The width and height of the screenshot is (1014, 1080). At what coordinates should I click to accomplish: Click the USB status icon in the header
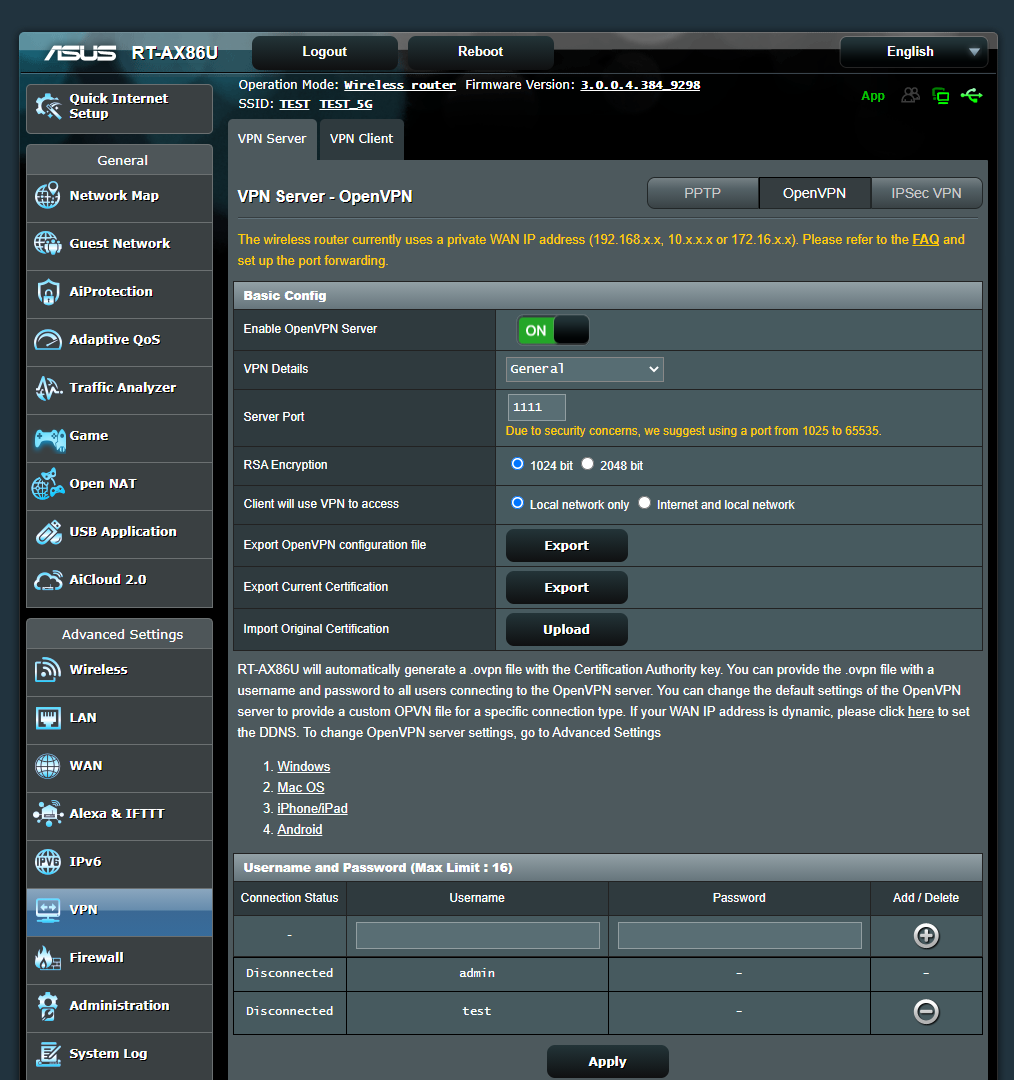tap(971, 95)
